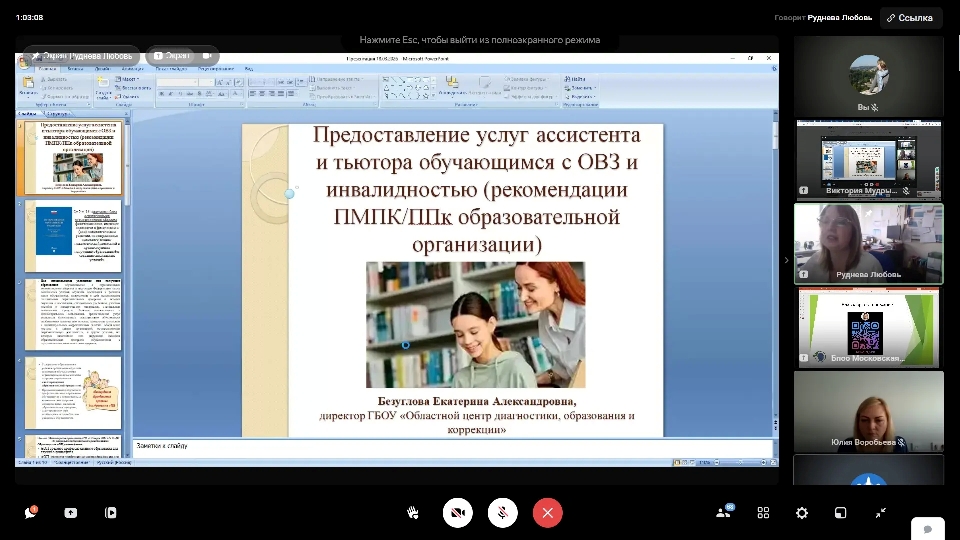
Task: Open the speech bubble popup at bottom-right corner
Action: coord(927,529)
